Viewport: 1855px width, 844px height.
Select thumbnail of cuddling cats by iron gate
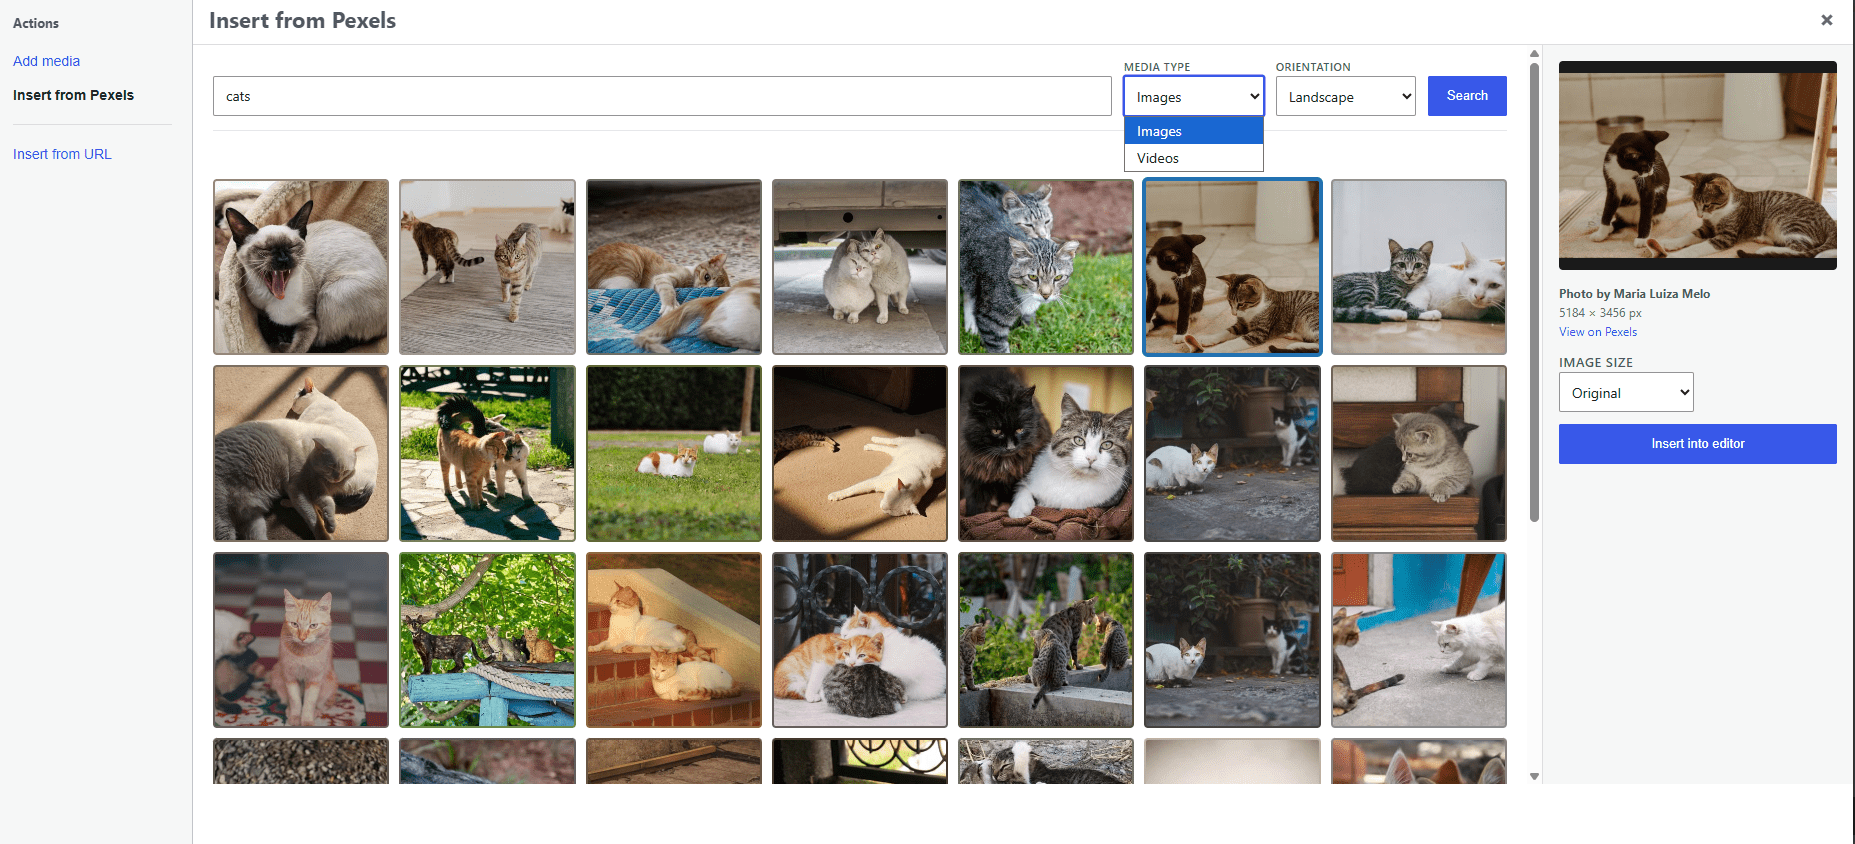pos(860,640)
